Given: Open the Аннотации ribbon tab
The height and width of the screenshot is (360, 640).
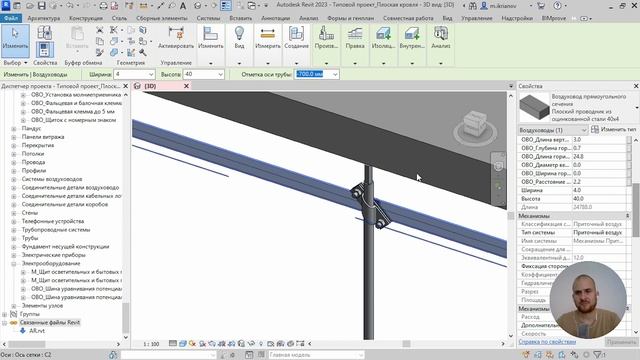Looking at the screenshot, I should tap(276, 18).
